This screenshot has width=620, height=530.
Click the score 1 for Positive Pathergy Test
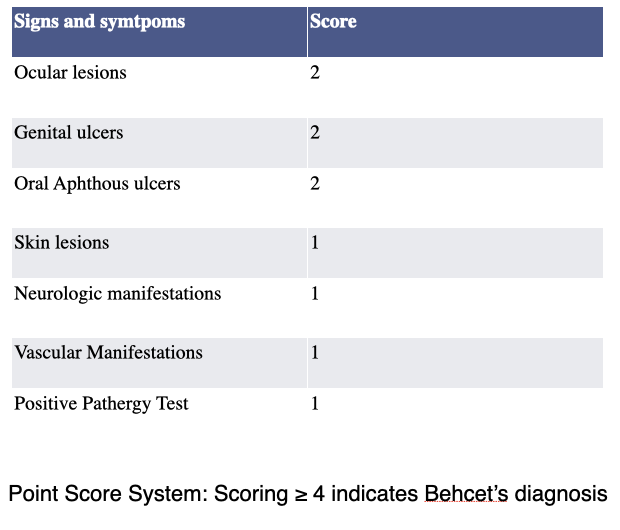click(x=315, y=404)
